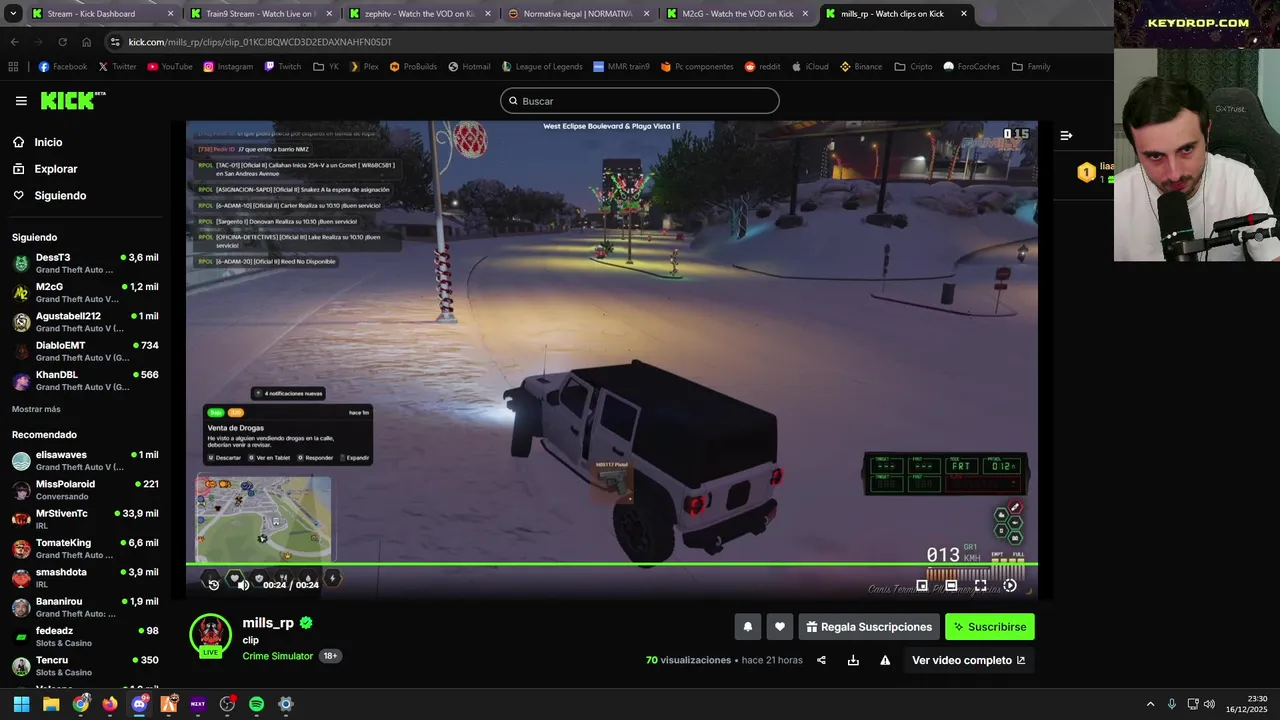Expand the list with Mostrar más
This screenshot has width=1280, height=720.
point(36,409)
